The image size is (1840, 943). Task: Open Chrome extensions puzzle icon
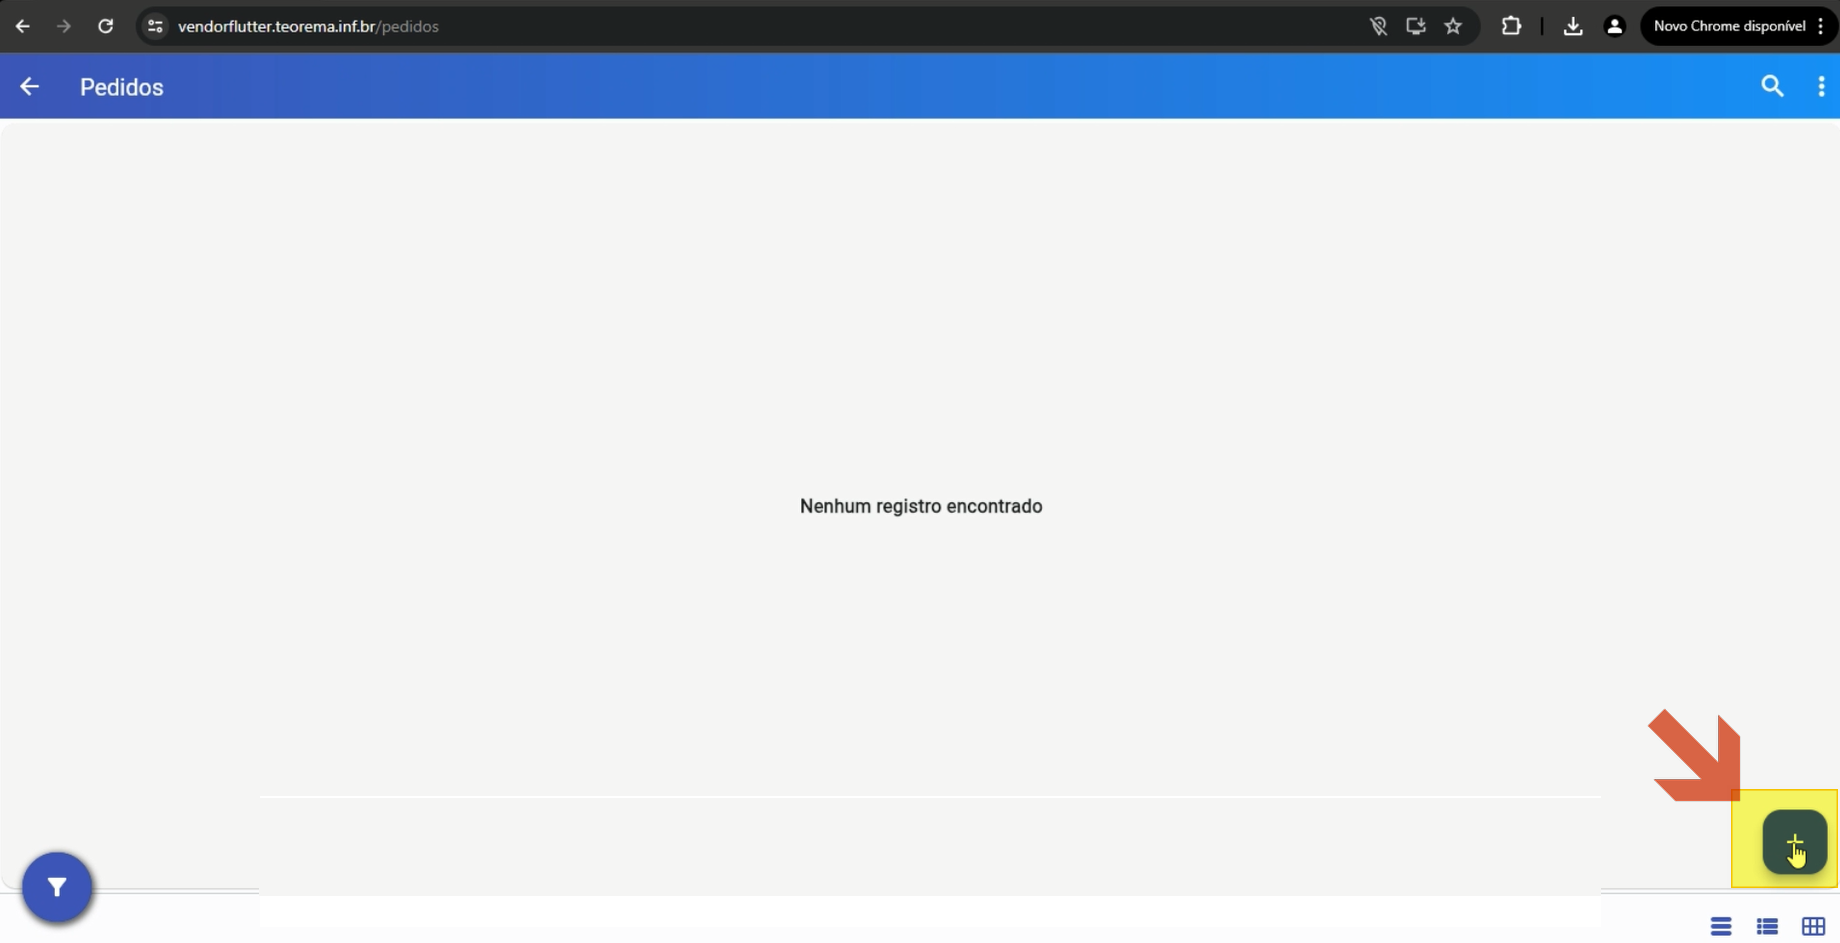[1511, 26]
